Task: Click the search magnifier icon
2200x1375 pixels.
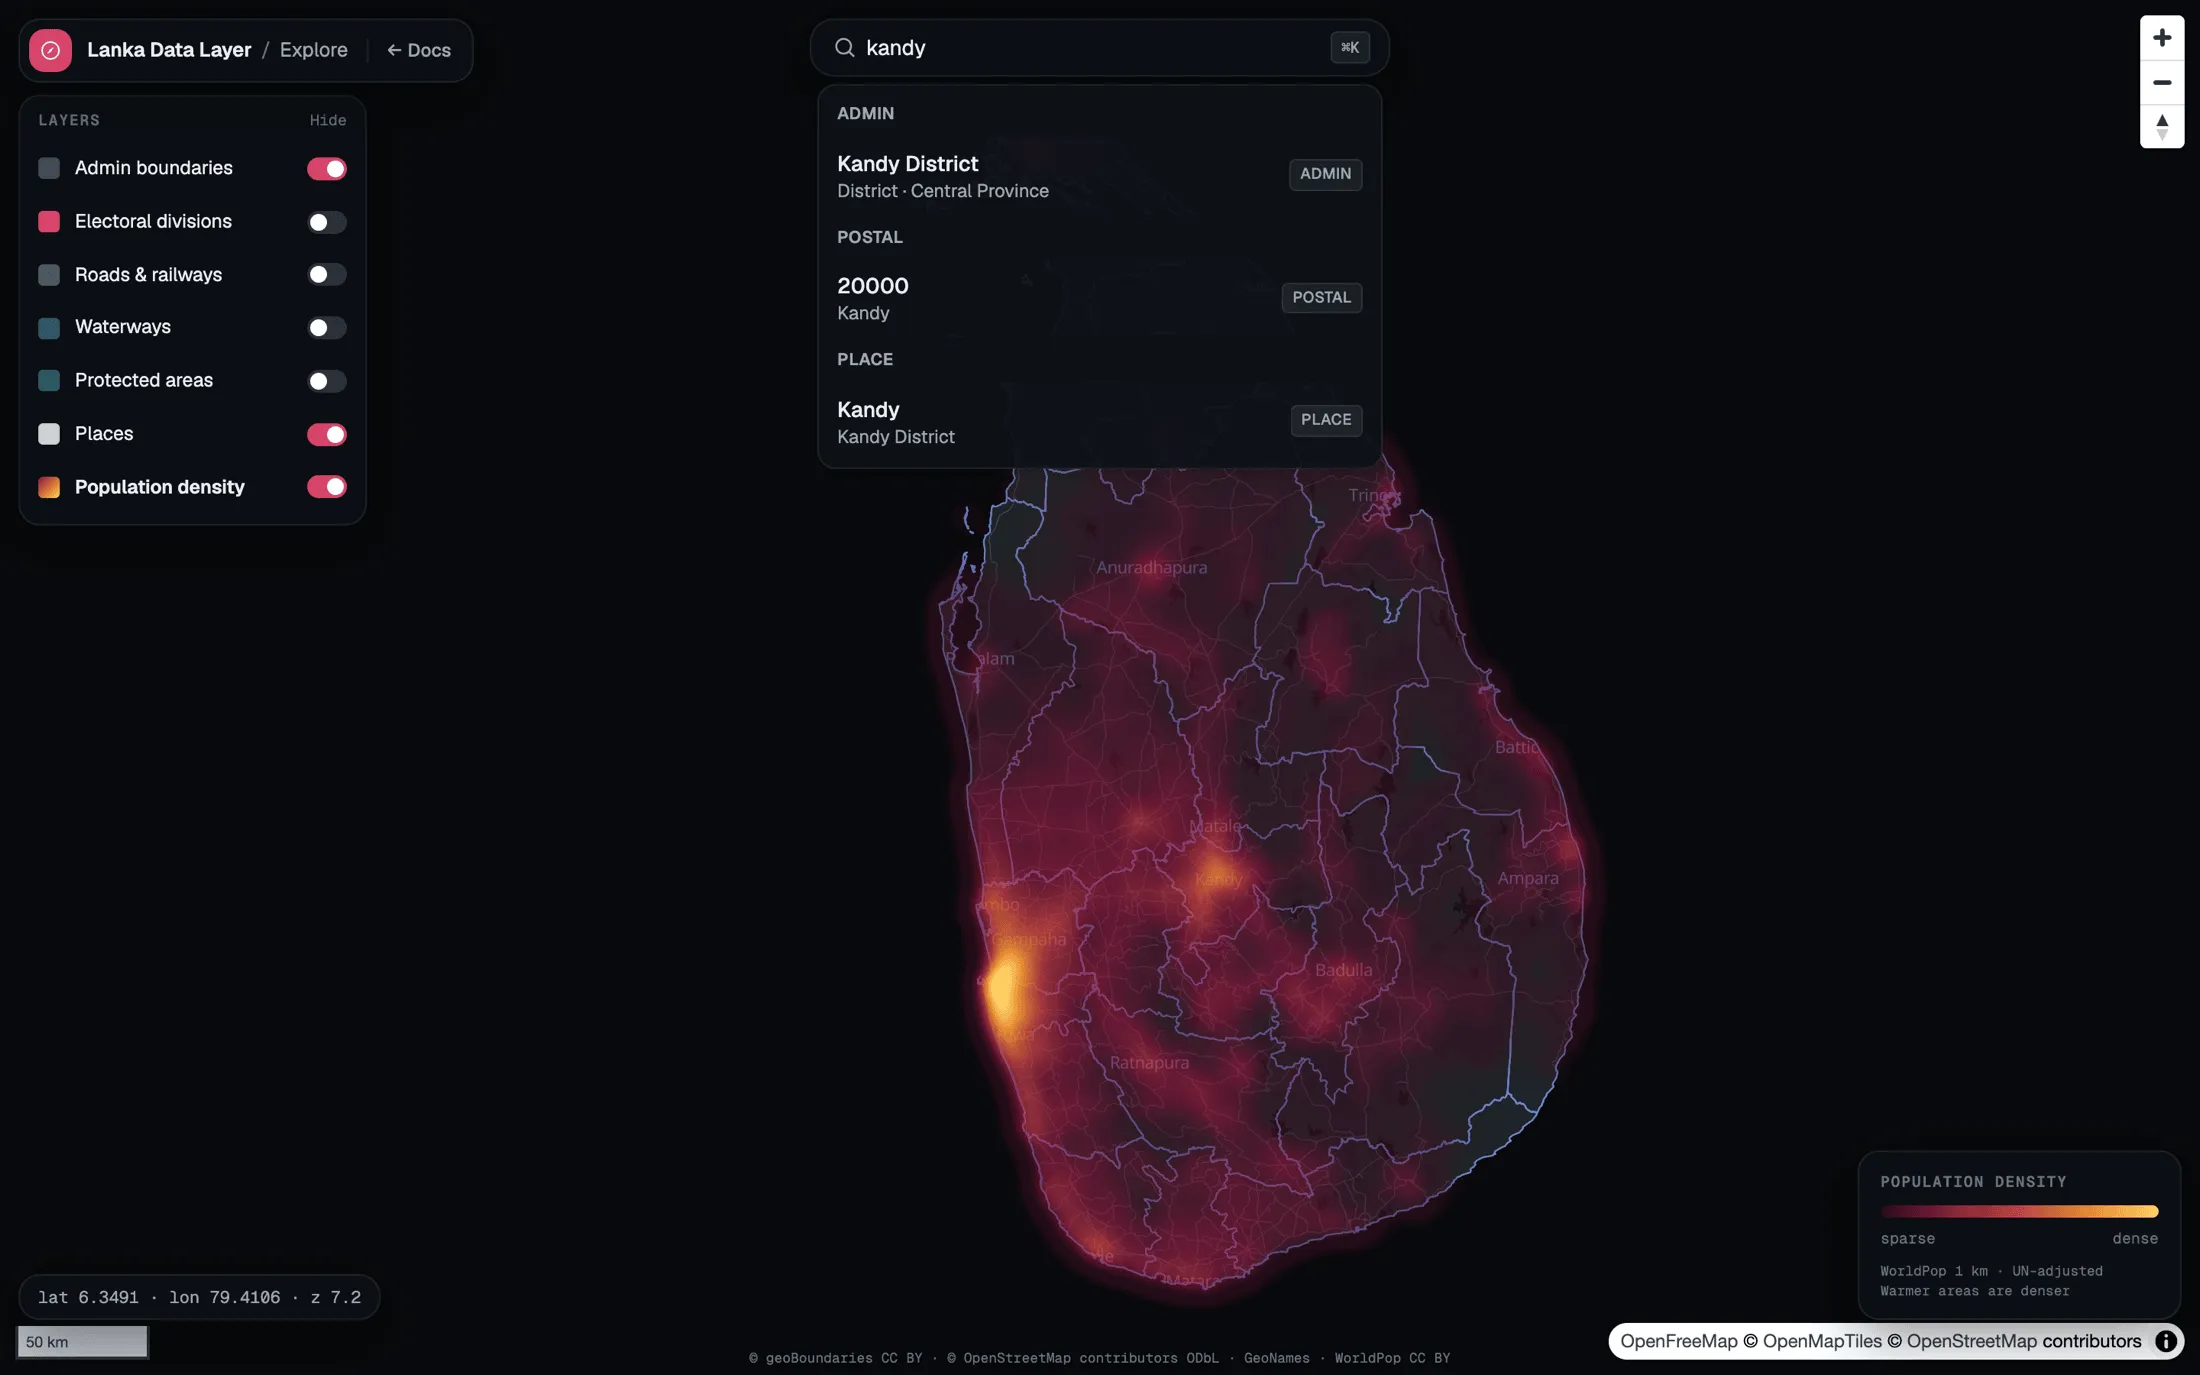Action: (x=845, y=47)
